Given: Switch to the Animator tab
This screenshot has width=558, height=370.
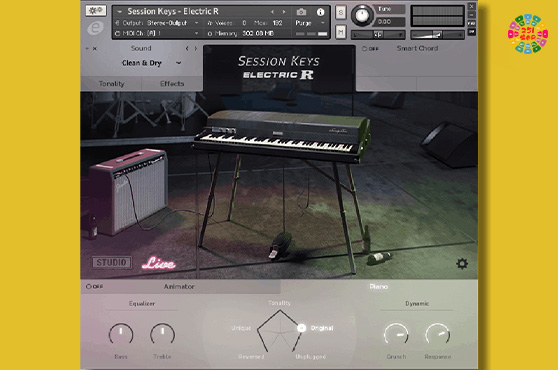Looking at the screenshot, I should (x=179, y=286).
